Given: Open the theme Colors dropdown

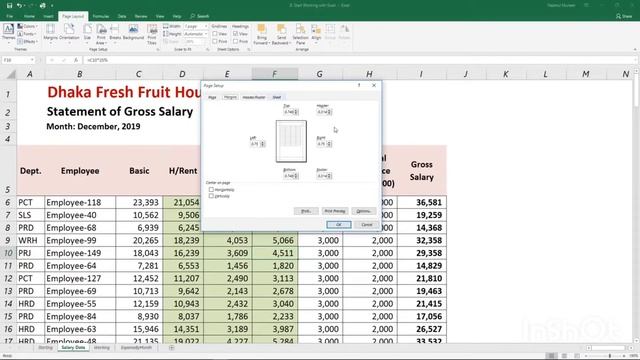Looking at the screenshot, I should tap(28, 27).
